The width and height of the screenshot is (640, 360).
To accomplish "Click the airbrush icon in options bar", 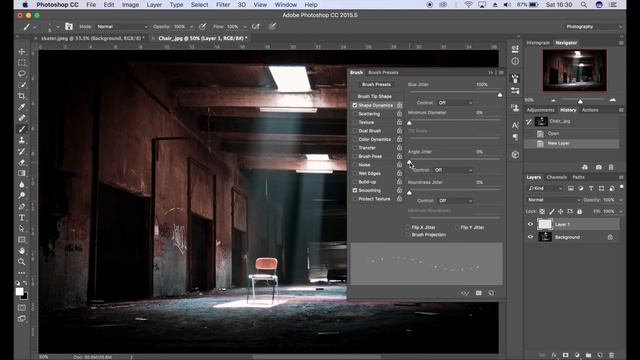I will [256, 27].
